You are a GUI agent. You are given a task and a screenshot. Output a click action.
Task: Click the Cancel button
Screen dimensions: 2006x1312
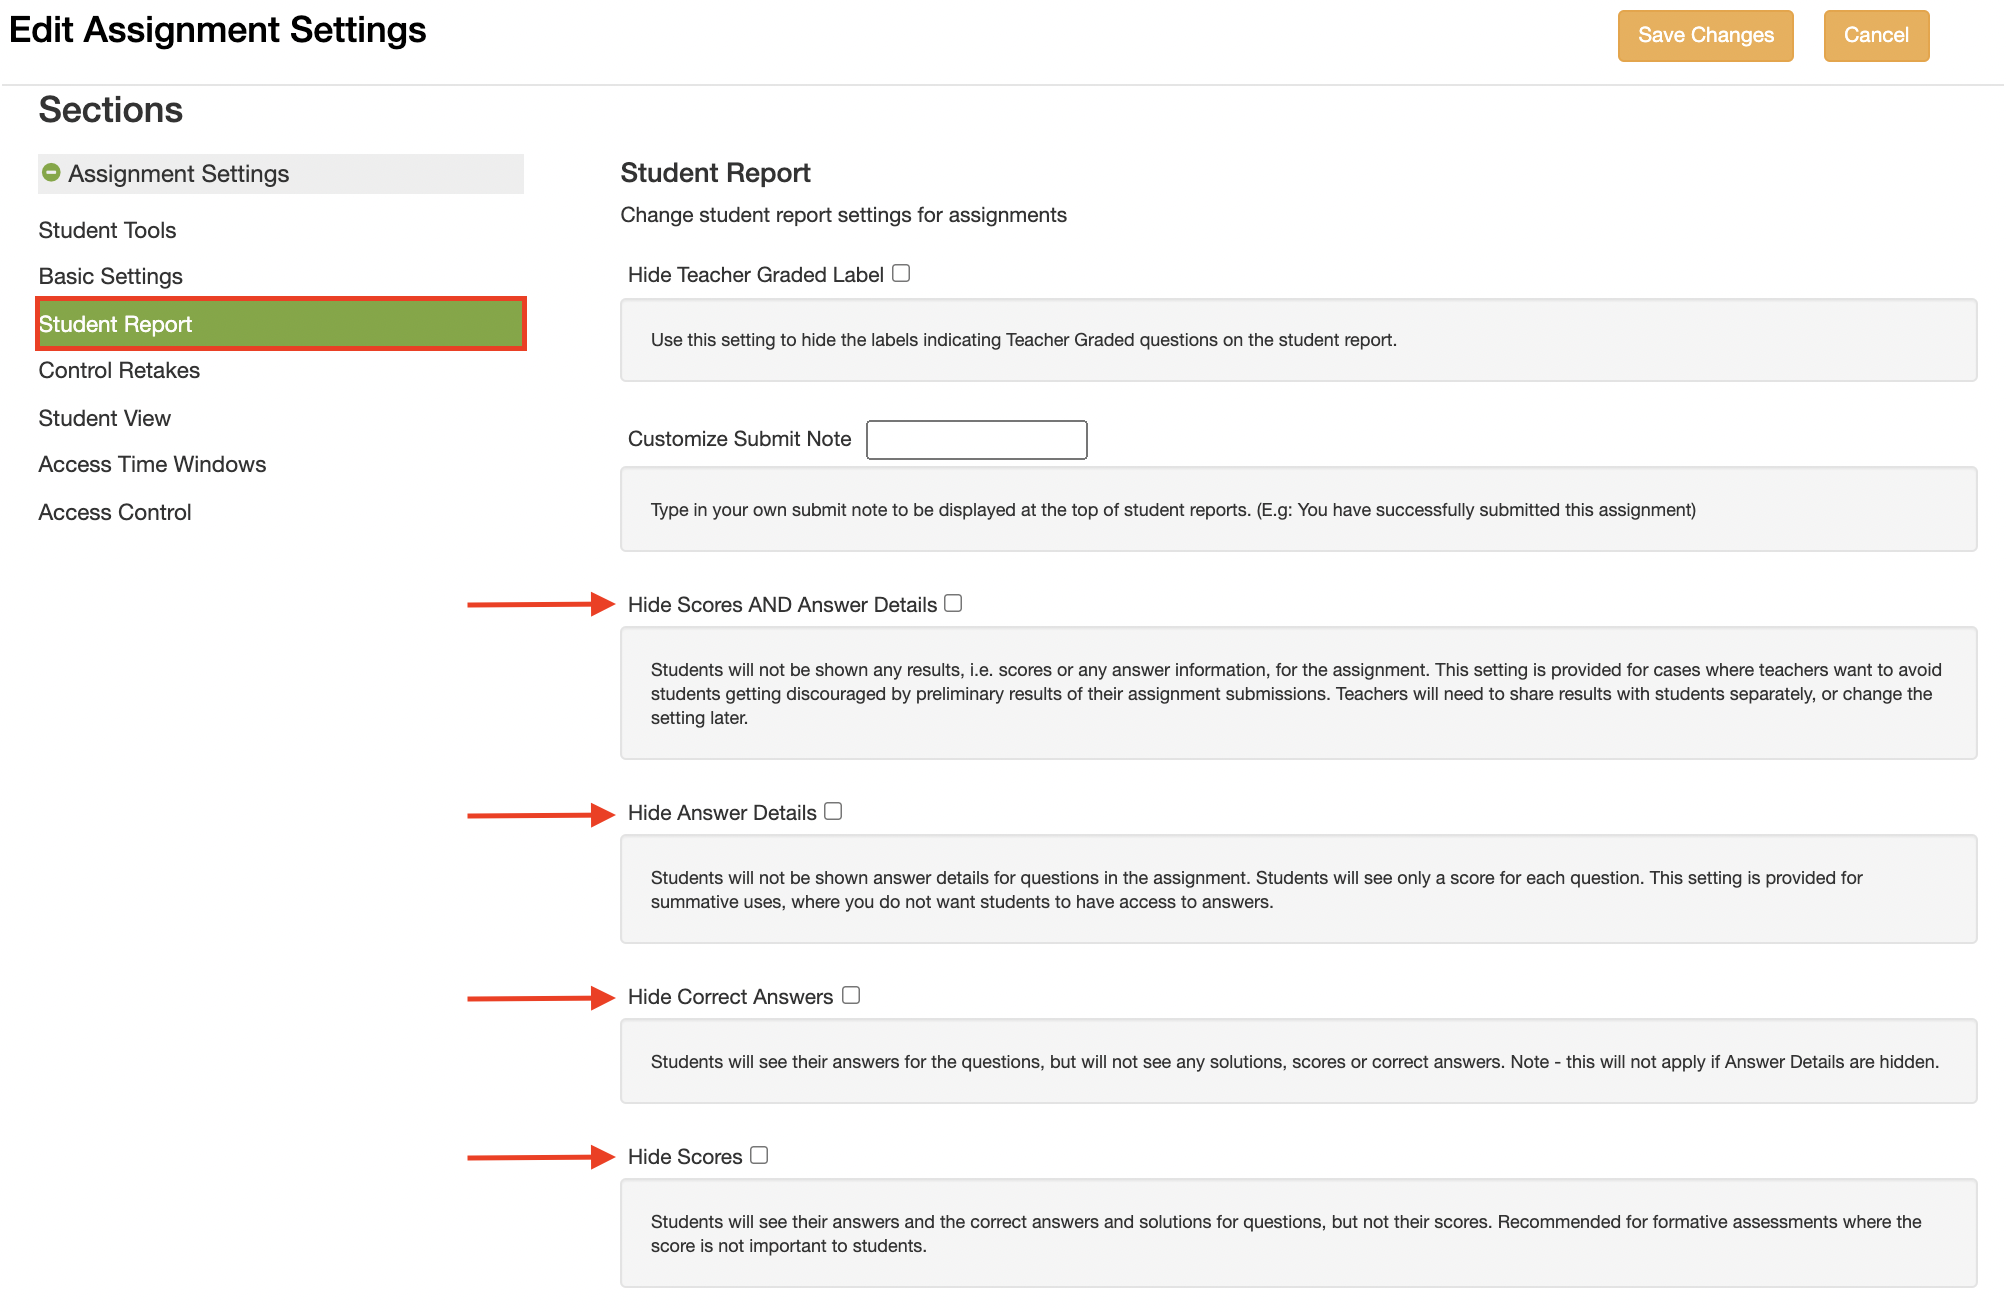(x=1875, y=36)
